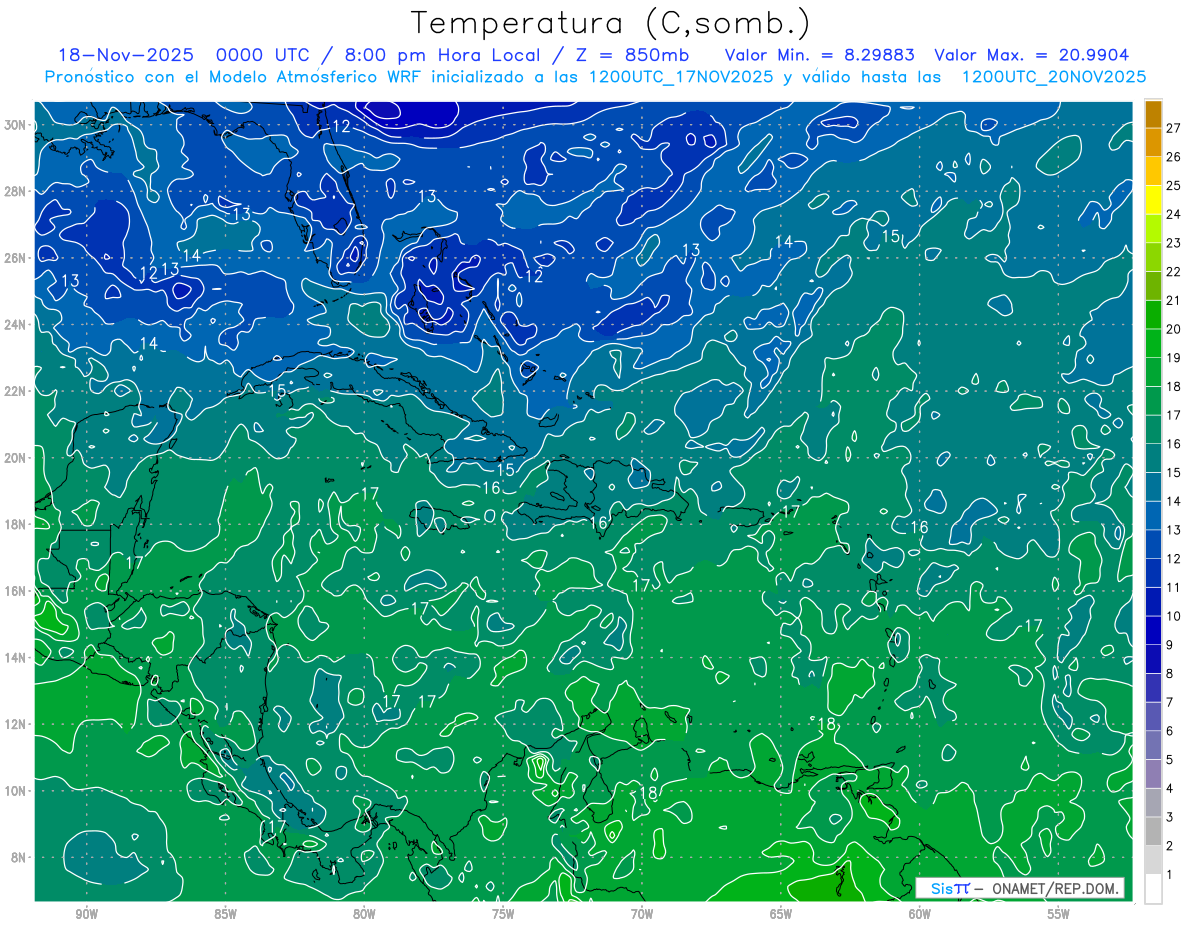Viewport: 1200px width, 927px height.
Task: Click the 65W longitude axis label
Action: pos(781,914)
